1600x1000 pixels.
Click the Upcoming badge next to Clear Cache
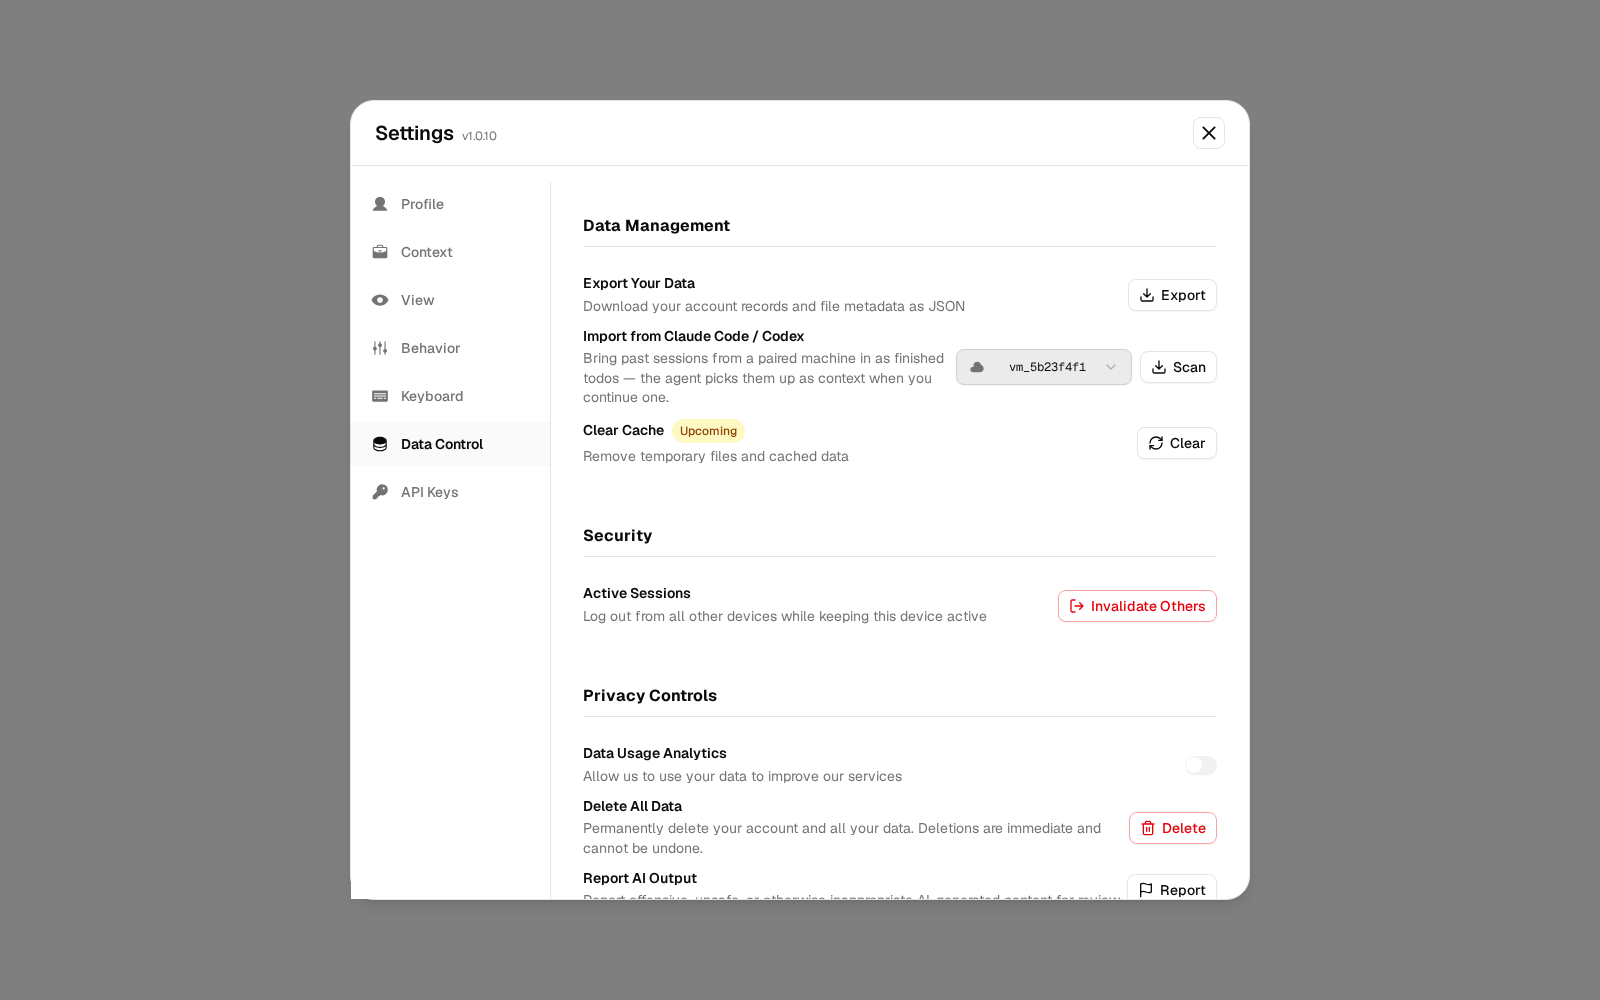[x=708, y=431]
